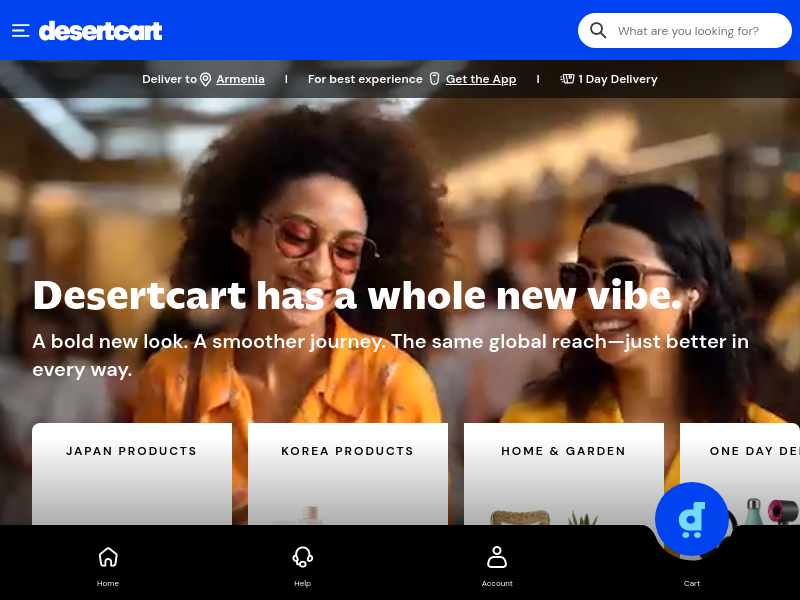Image resolution: width=800 pixels, height=600 pixels.
Task: Go to the Home tab
Action: pos(108,566)
